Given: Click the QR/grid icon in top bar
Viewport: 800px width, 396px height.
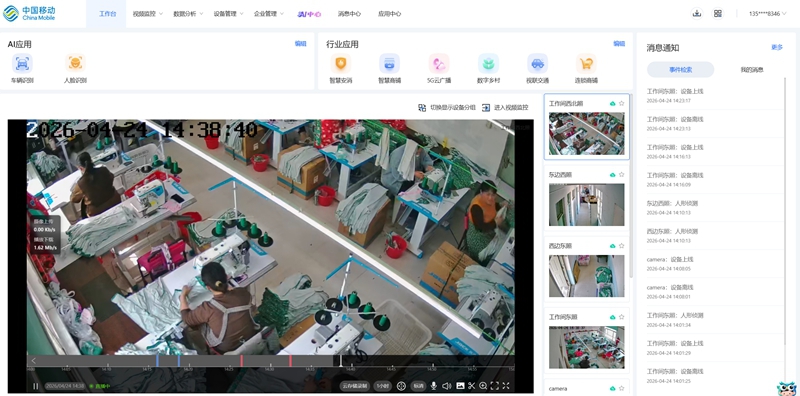Looking at the screenshot, I should tap(718, 14).
